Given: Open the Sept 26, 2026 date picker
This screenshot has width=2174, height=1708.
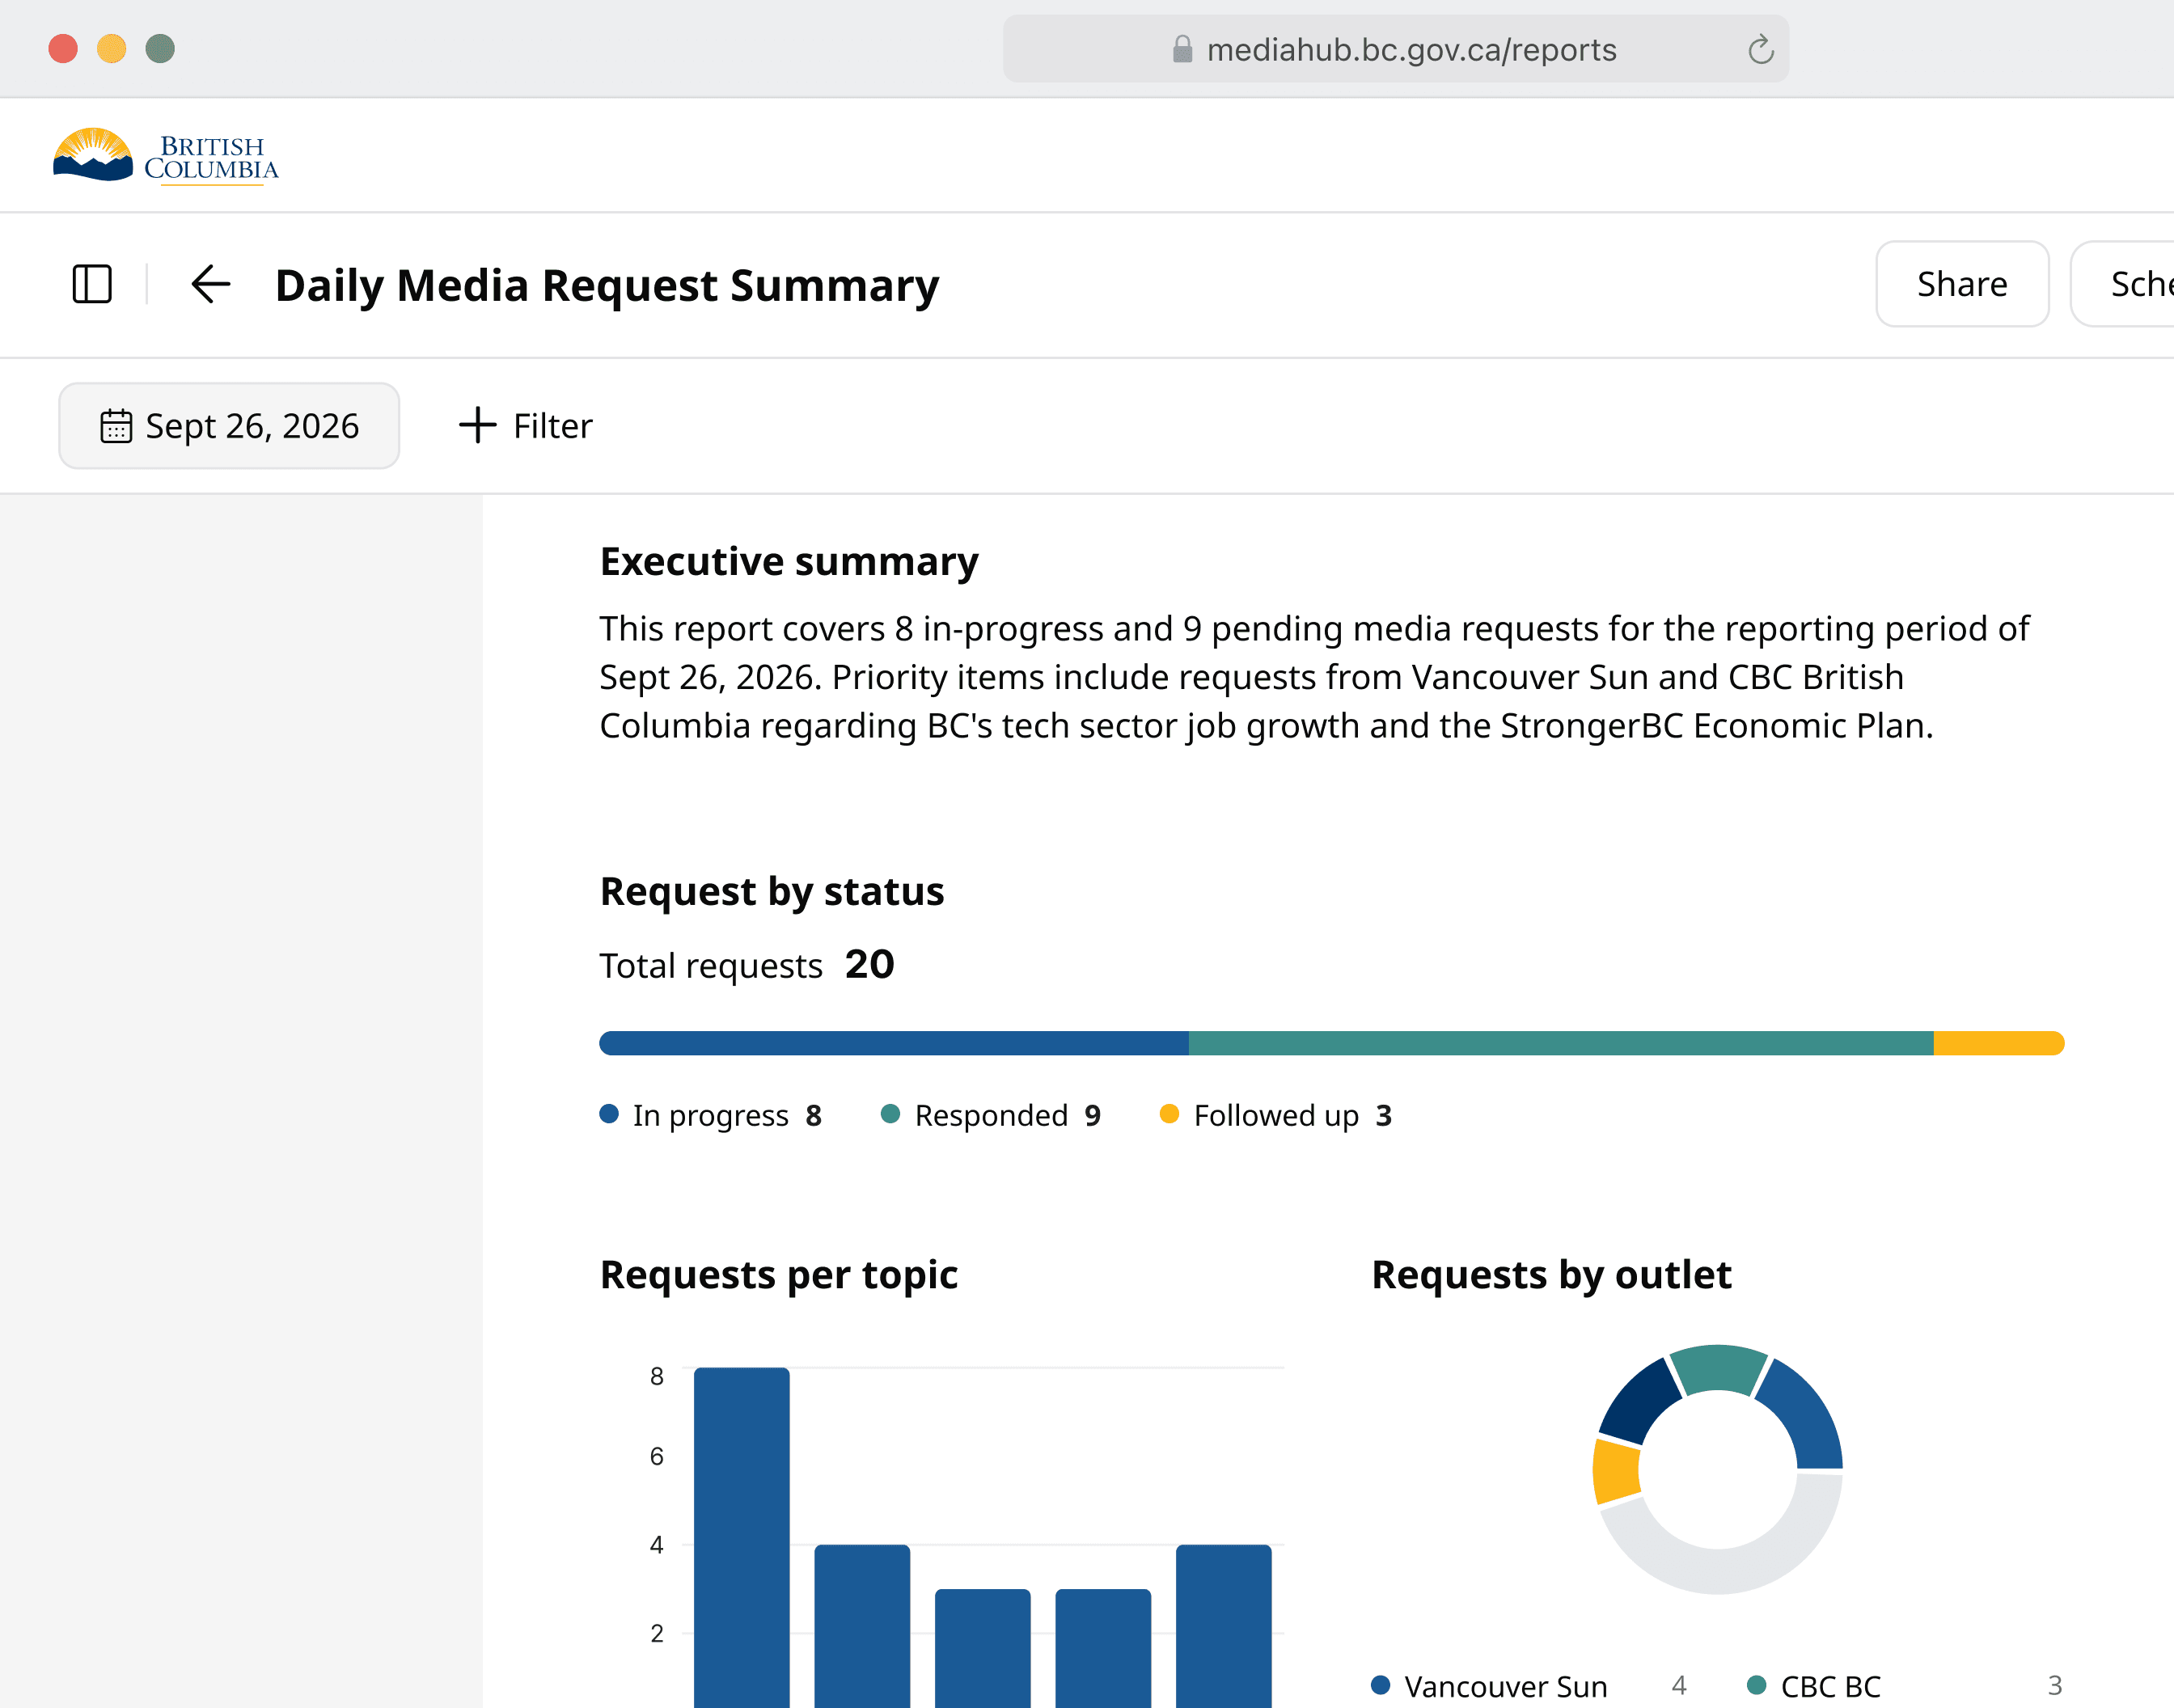Looking at the screenshot, I should pyautogui.click(x=229, y=426).
